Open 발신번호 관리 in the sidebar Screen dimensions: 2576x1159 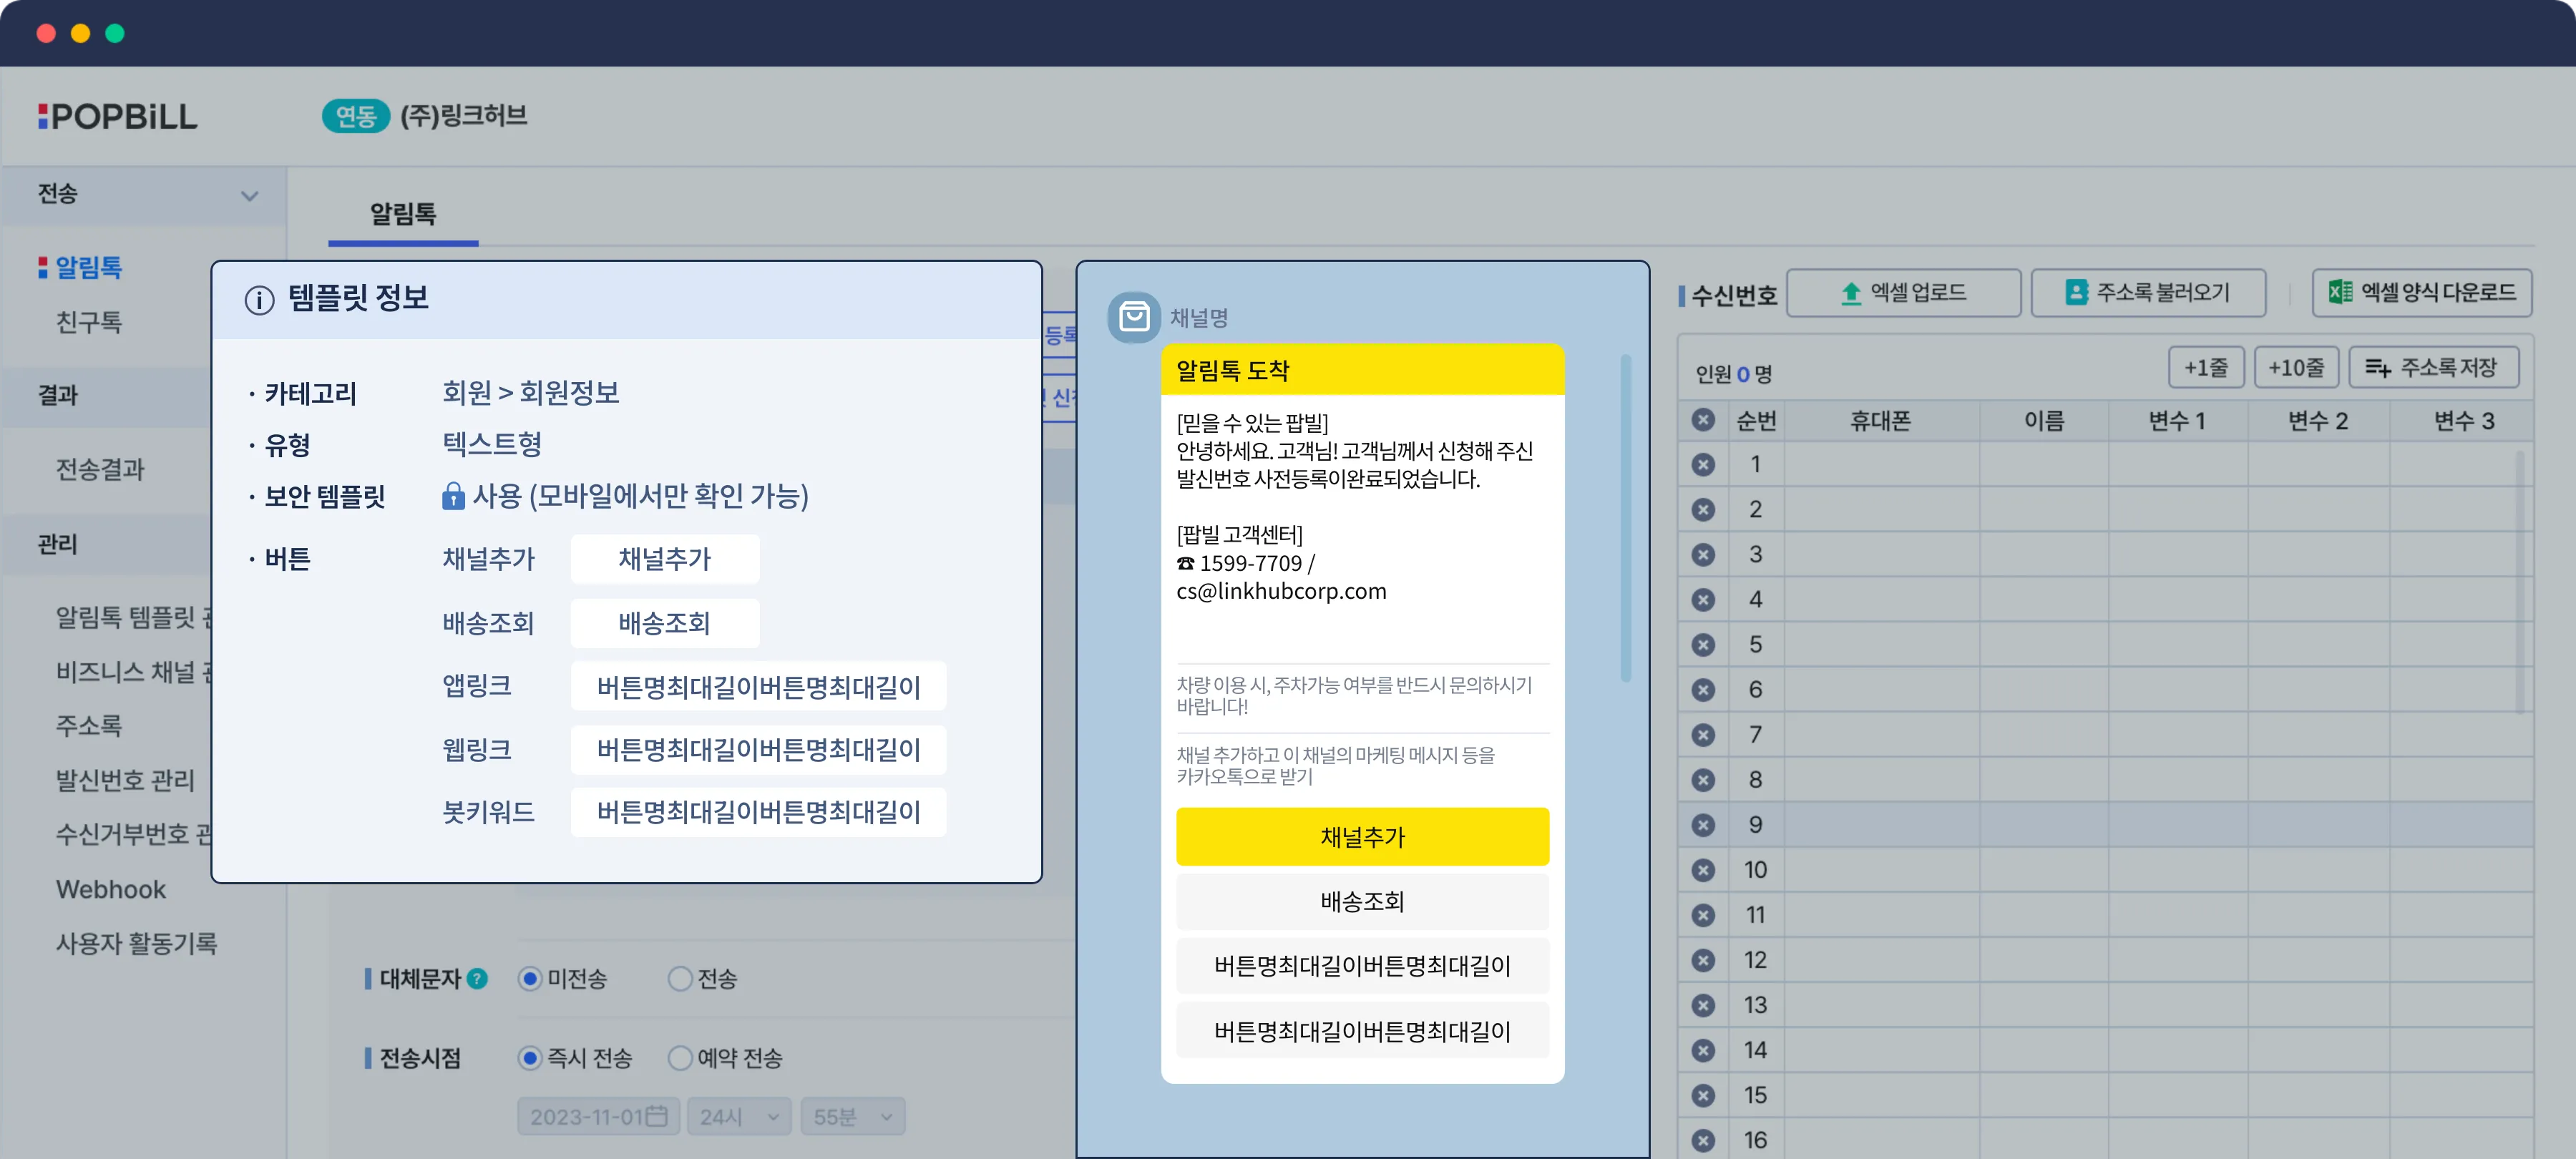click(x=125, y=780)
